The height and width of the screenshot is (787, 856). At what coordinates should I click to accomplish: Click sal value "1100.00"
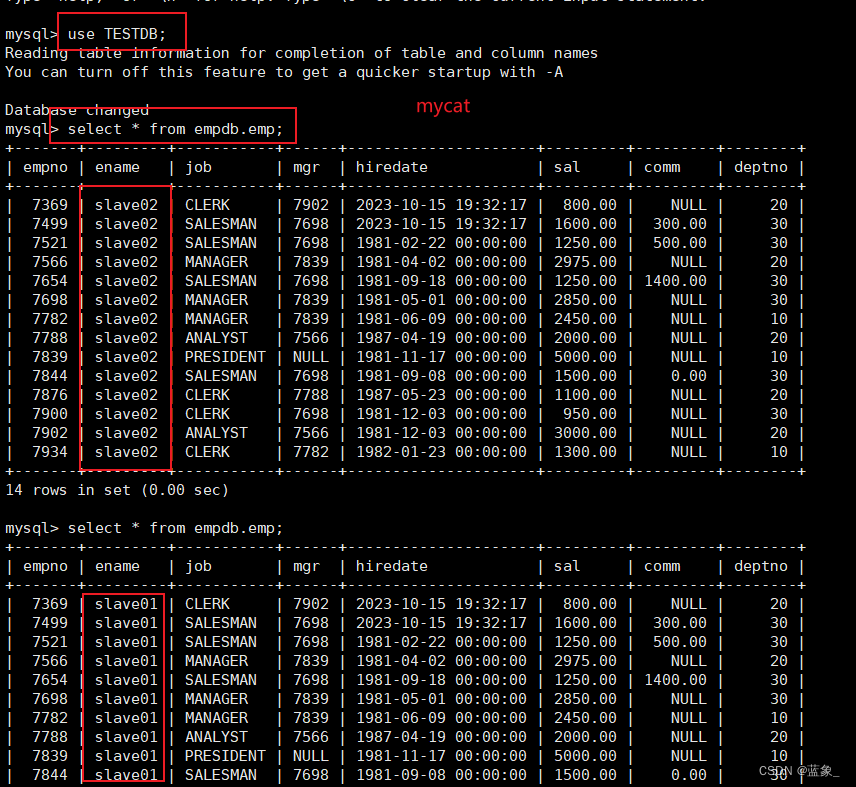click(x=585, y=395)
